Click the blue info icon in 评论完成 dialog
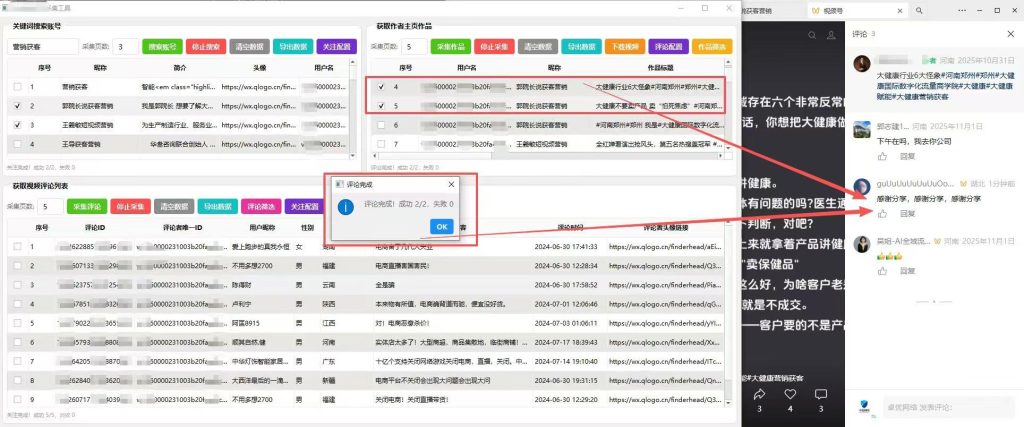This screenshot has height=427, width=1024. tap(346, 207)
